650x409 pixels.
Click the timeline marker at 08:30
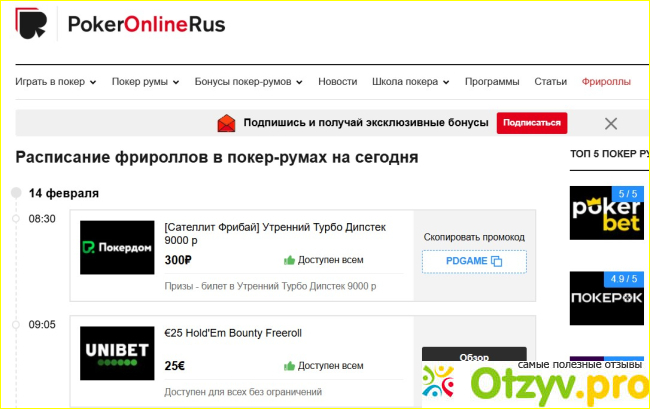coord(16,218)
